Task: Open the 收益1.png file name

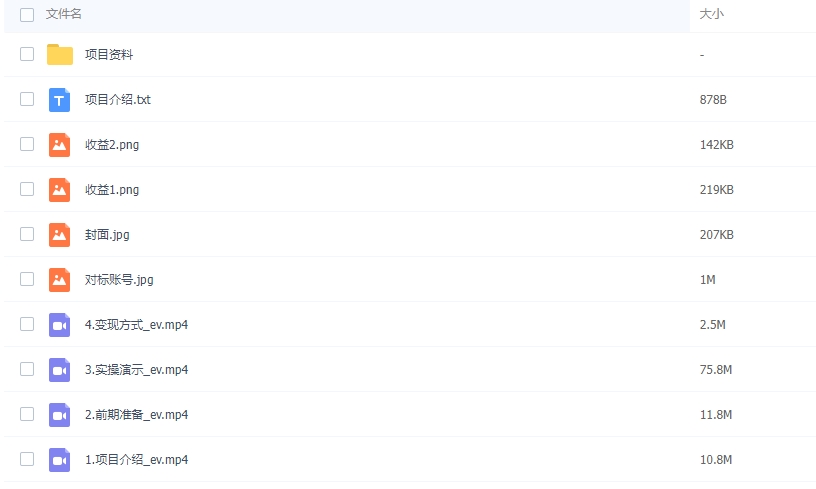Action: 112,190
